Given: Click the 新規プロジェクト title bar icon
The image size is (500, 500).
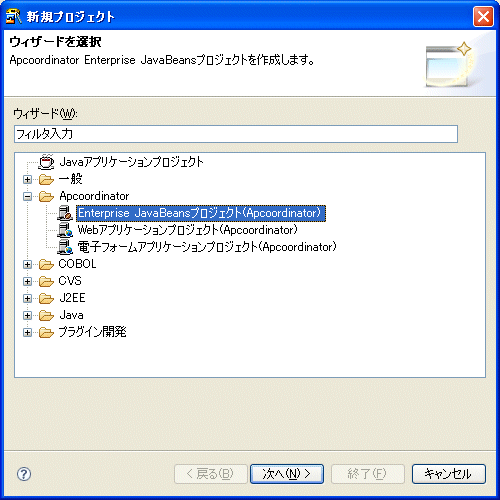Looking at the screenshot, I should point(14,17).
